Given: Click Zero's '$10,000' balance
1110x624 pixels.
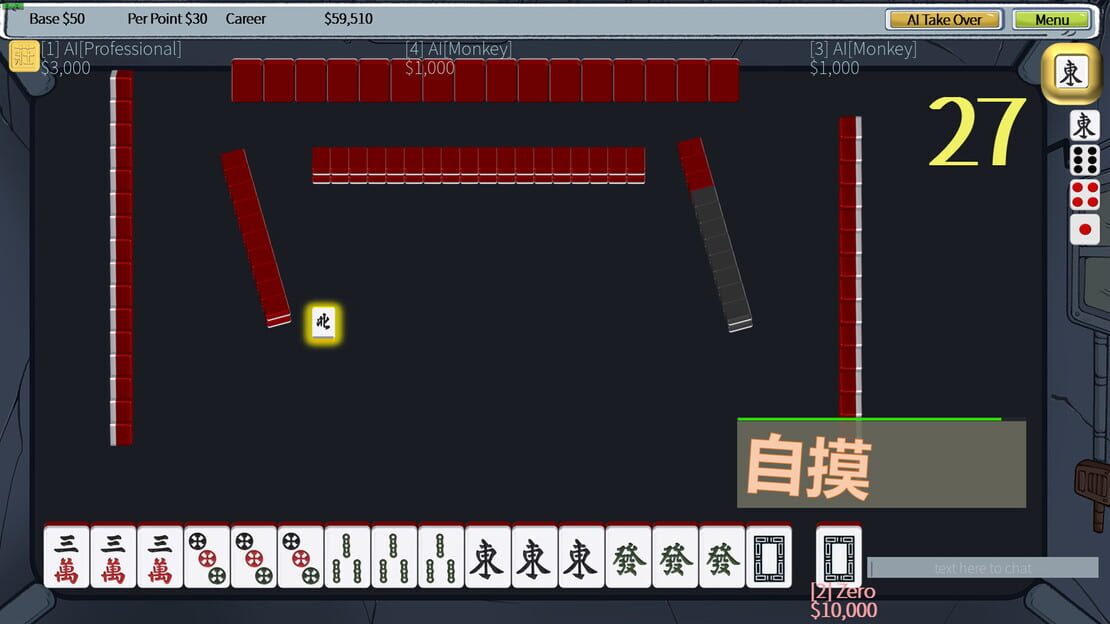Looking at the screenshot, I should coord(843,610).
